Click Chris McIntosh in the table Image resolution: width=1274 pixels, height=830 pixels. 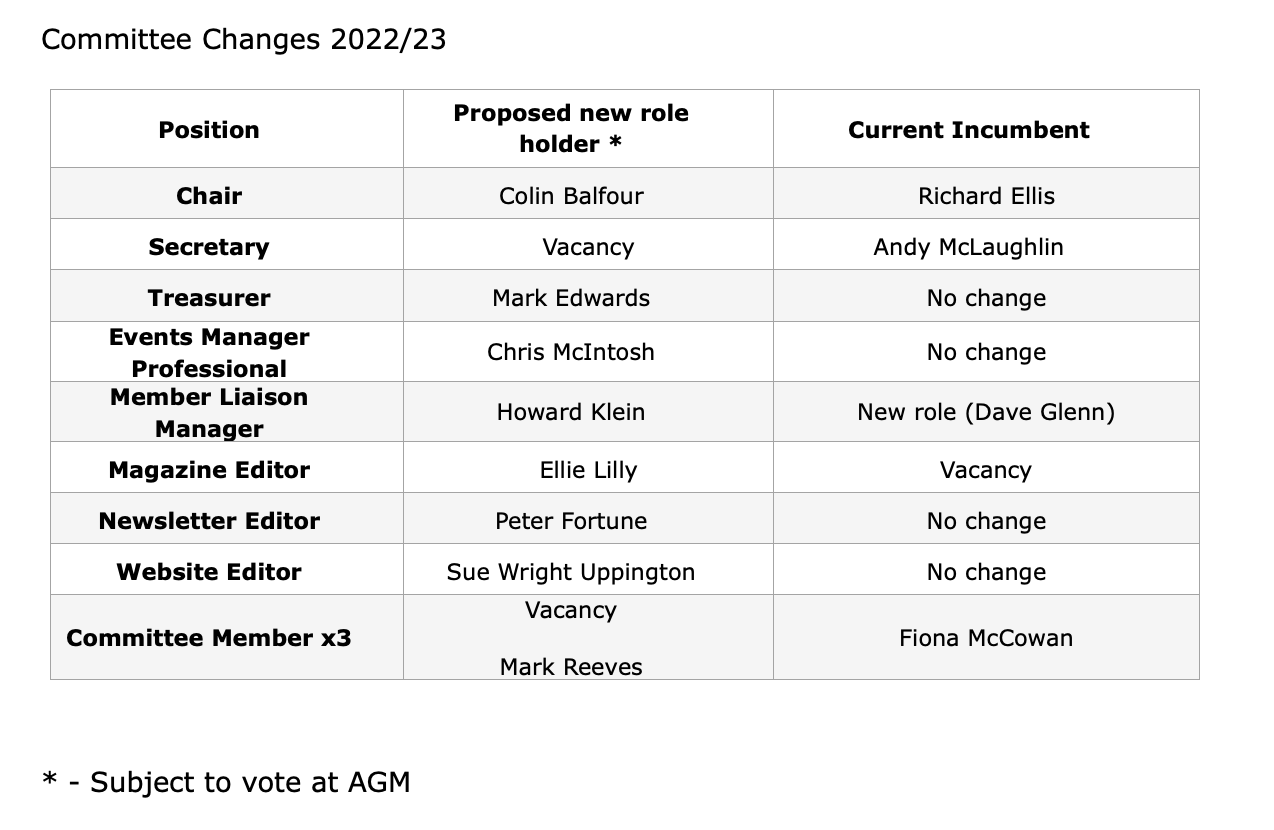[x=571, y=352]
